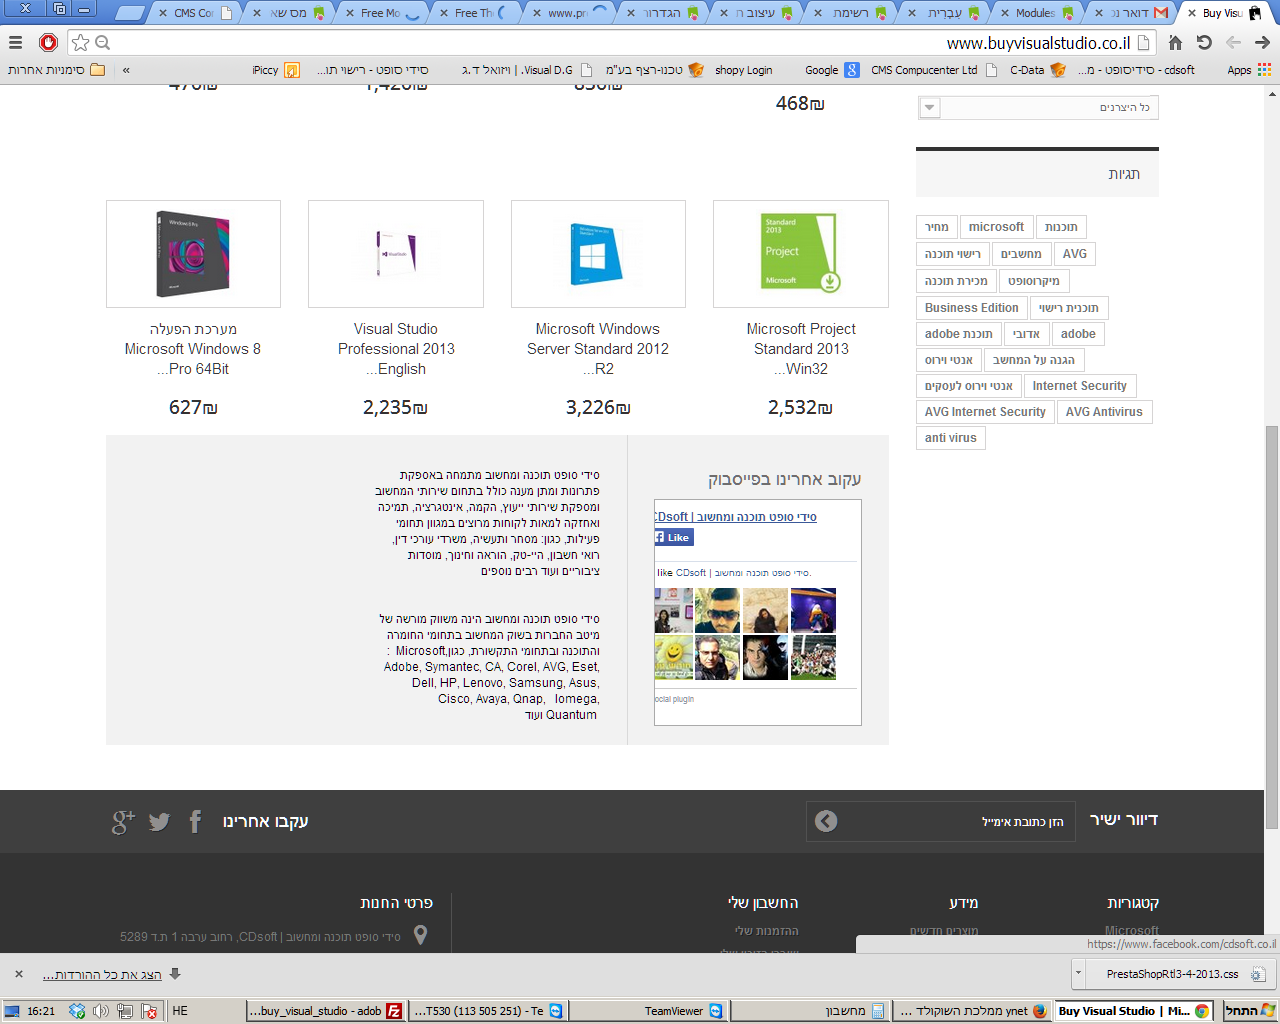Switch to the Free Th browser tab
This screenshot has height=1024, width=1280.
point(474,13)
